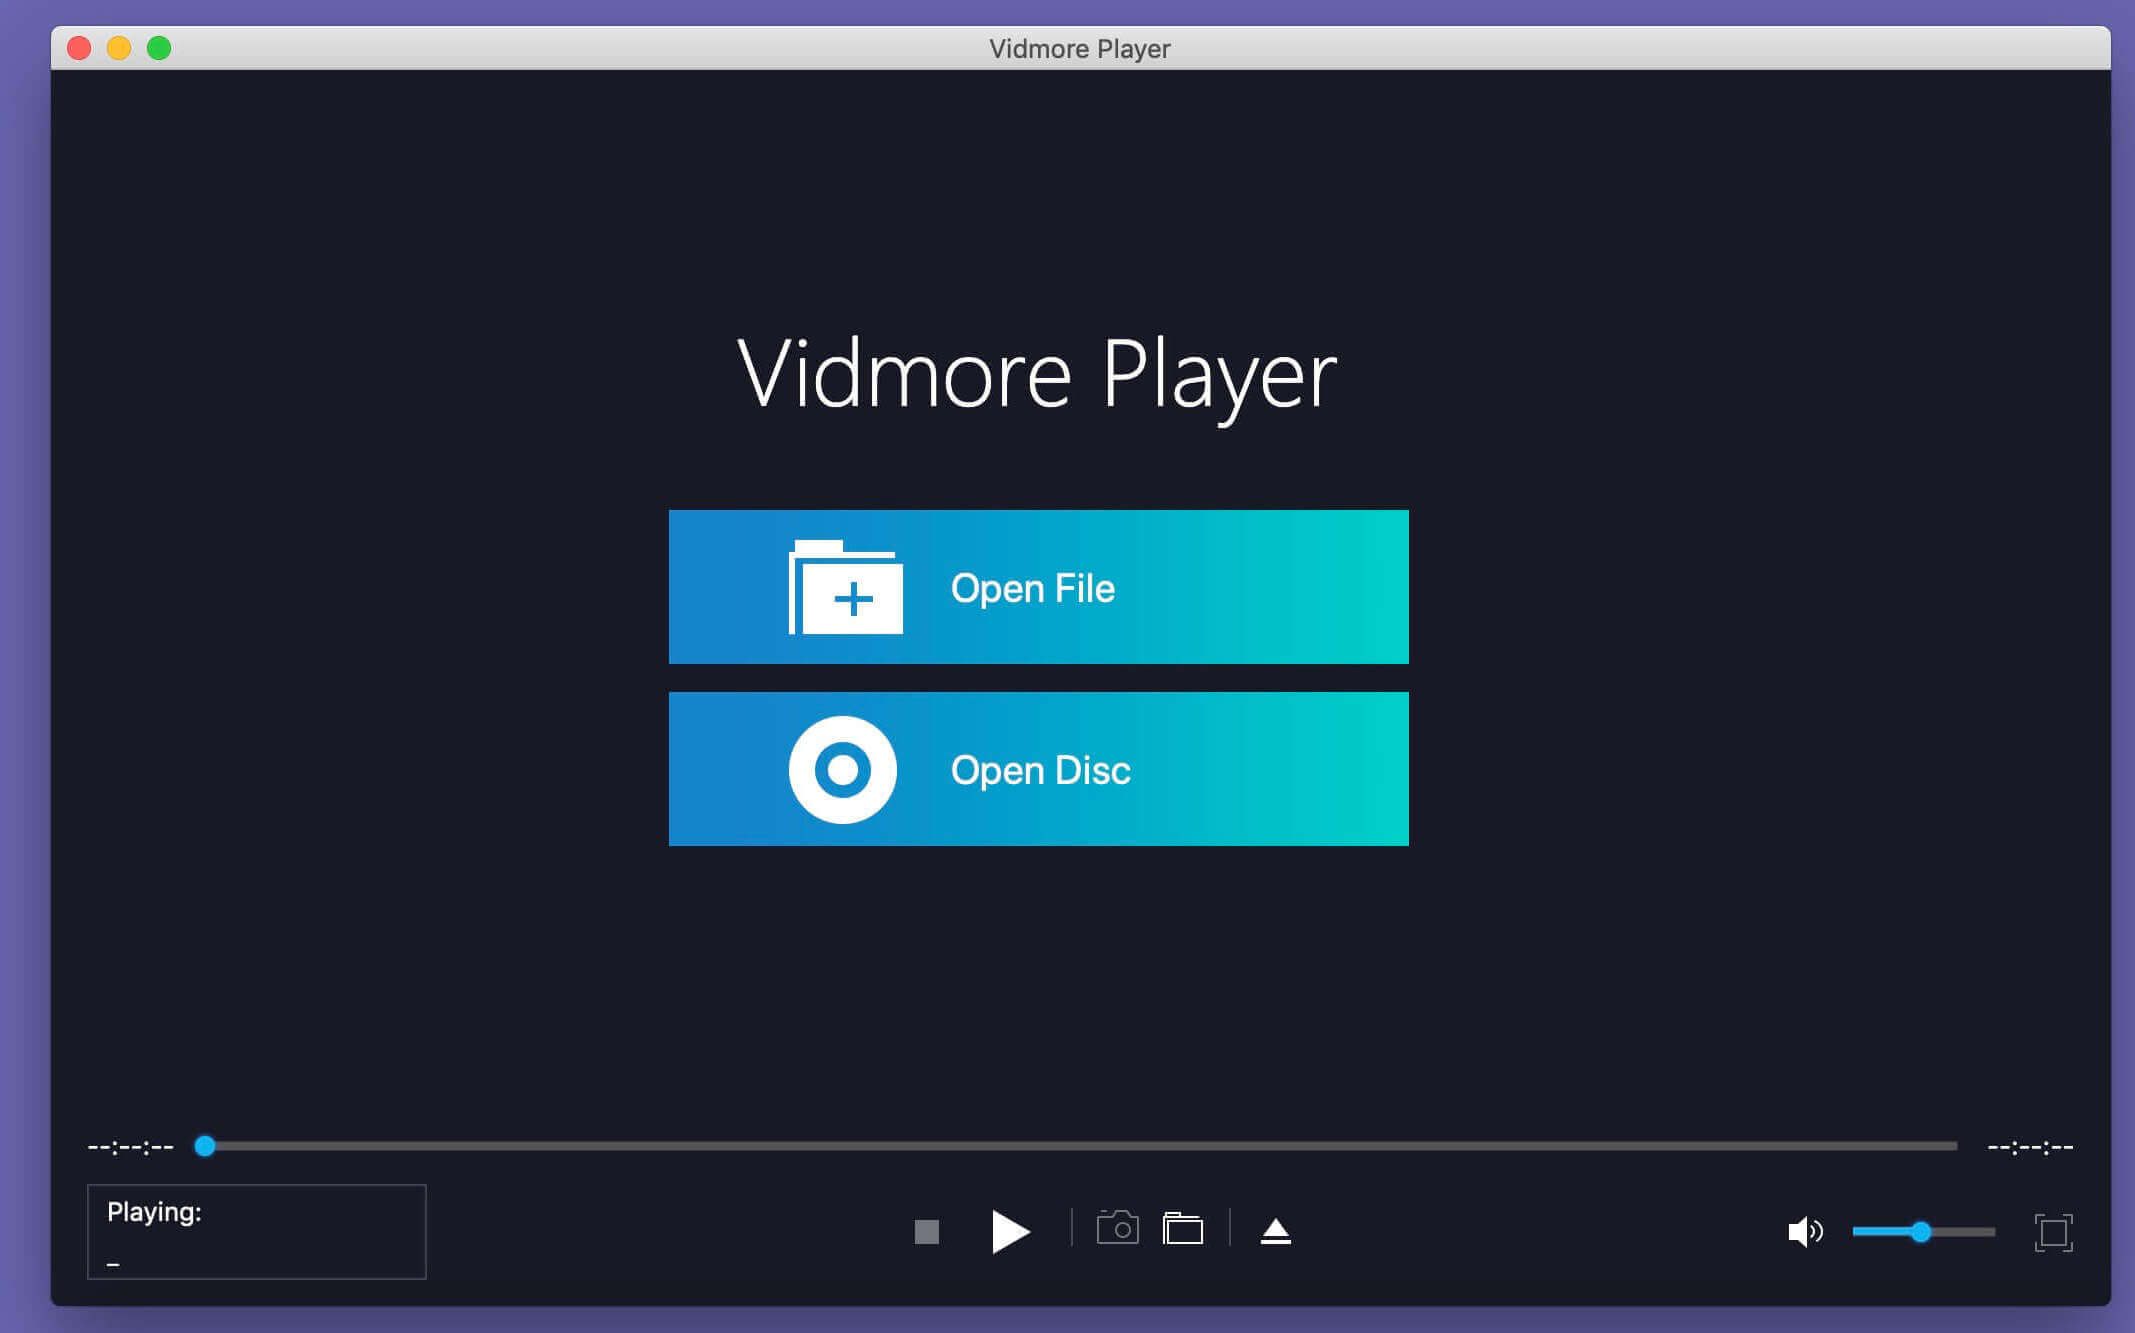Click the eject disc icon
Image resolution: width=2135 pixels, height=1333 pixels.
(x=1276, y=1231)
